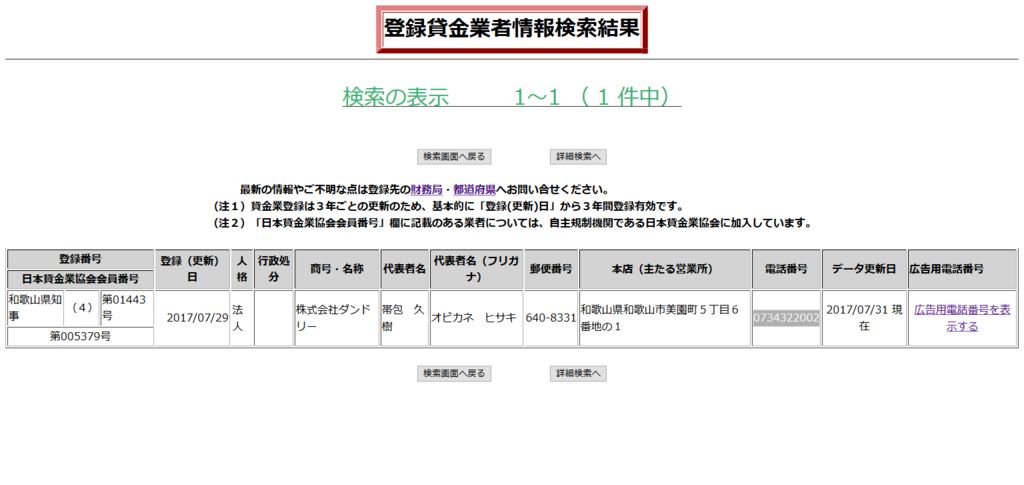Select the highlighted phone number 0734322002
The image size is (1024, 485).
pyautogui.click(x=786, y=318)
